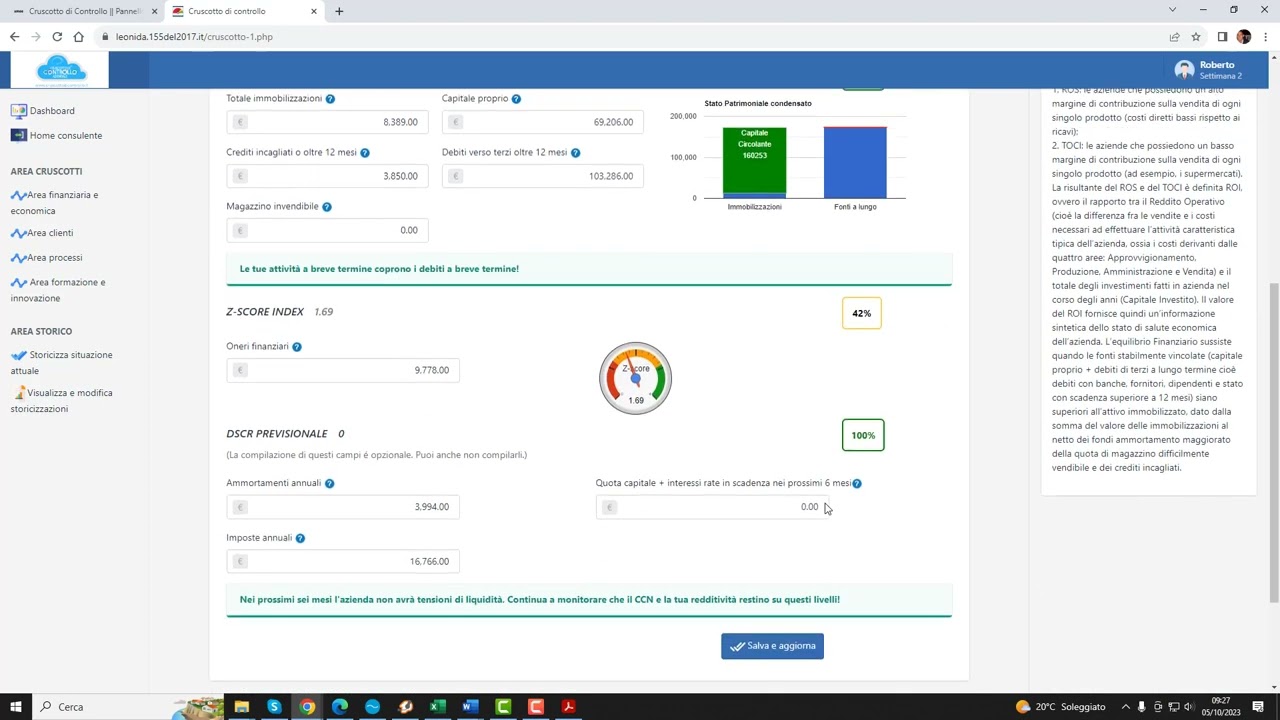1280x720 pixels.
Task: Click the Quota capitale rate input field
Action: pos(712,507)
